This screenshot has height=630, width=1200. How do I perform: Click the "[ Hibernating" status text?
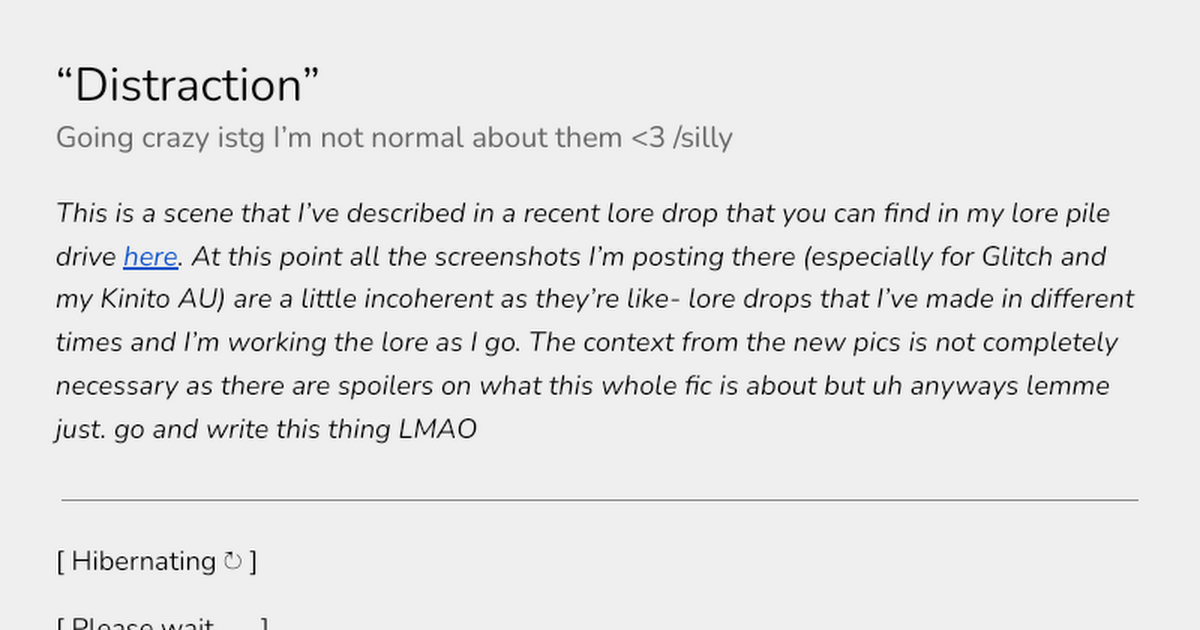tap(136, 562)
